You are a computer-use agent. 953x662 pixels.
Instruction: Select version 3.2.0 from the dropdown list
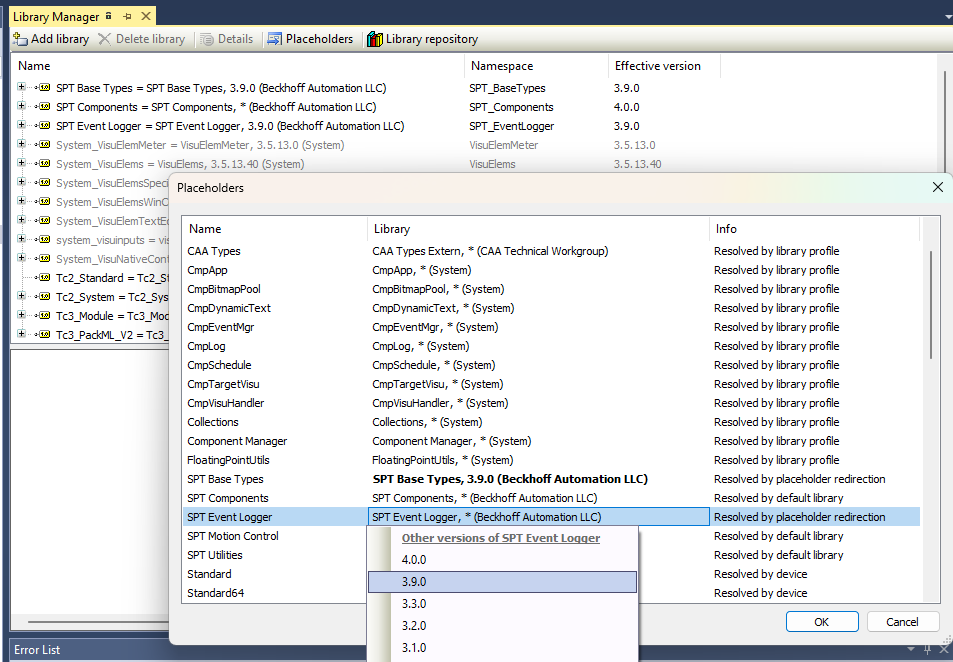(502, 626)
